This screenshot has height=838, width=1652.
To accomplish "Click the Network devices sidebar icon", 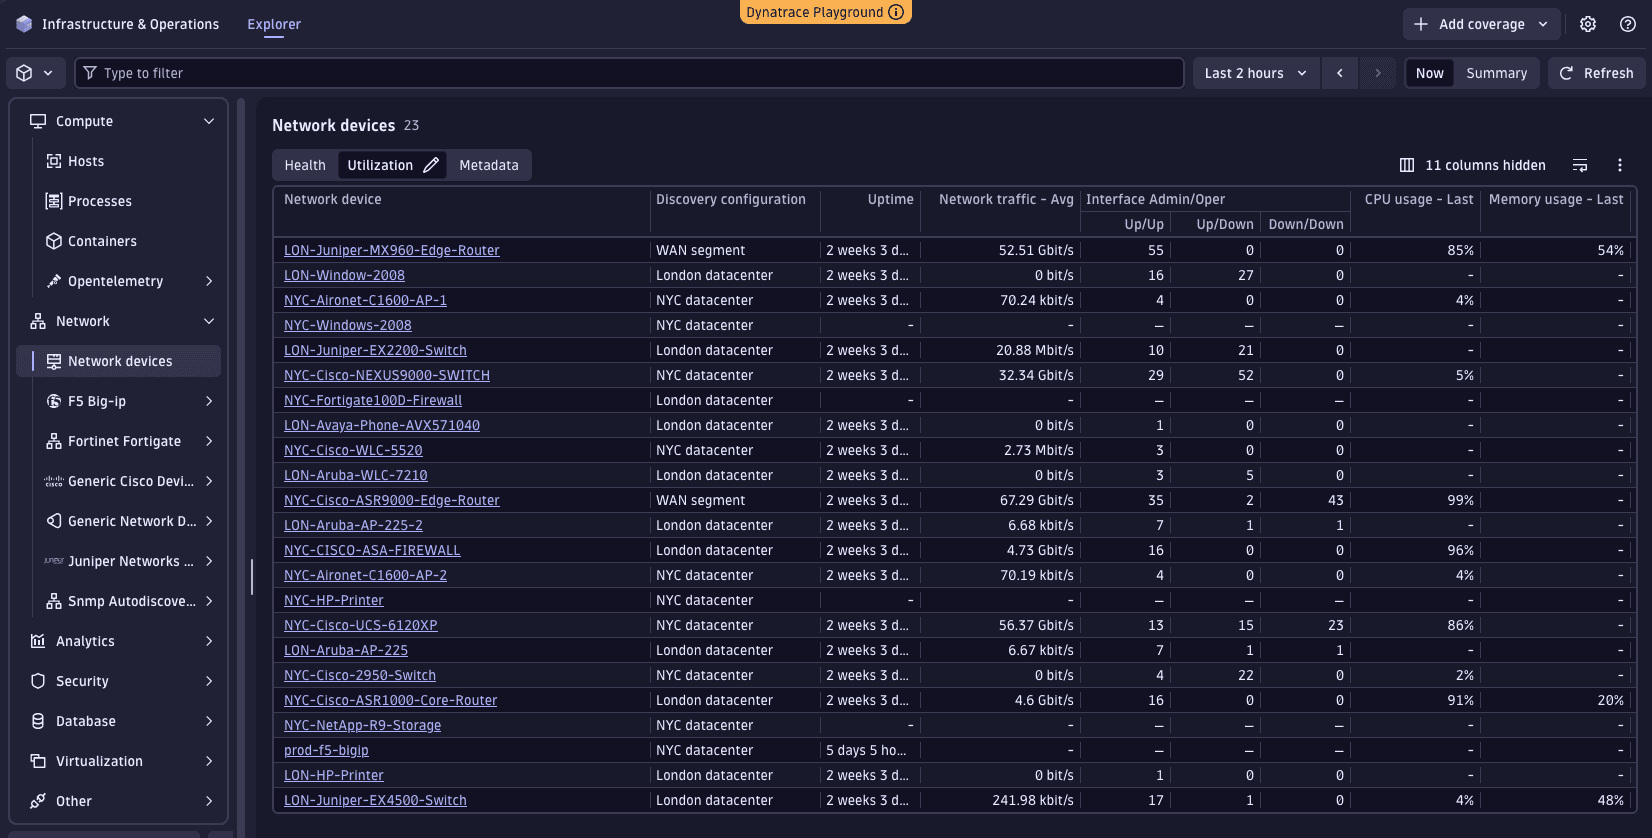I will 54,361.
